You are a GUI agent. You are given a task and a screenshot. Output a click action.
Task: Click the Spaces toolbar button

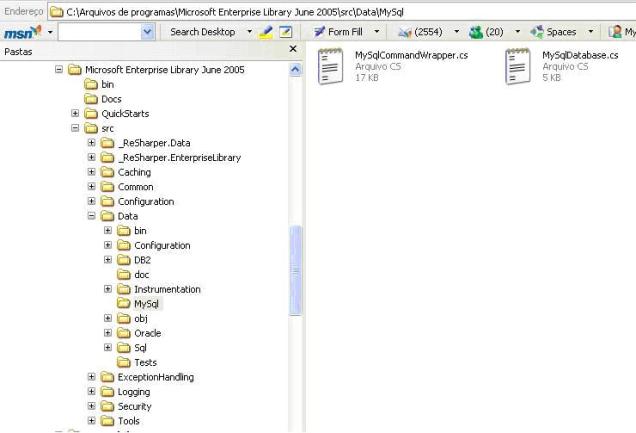(553, 32)
